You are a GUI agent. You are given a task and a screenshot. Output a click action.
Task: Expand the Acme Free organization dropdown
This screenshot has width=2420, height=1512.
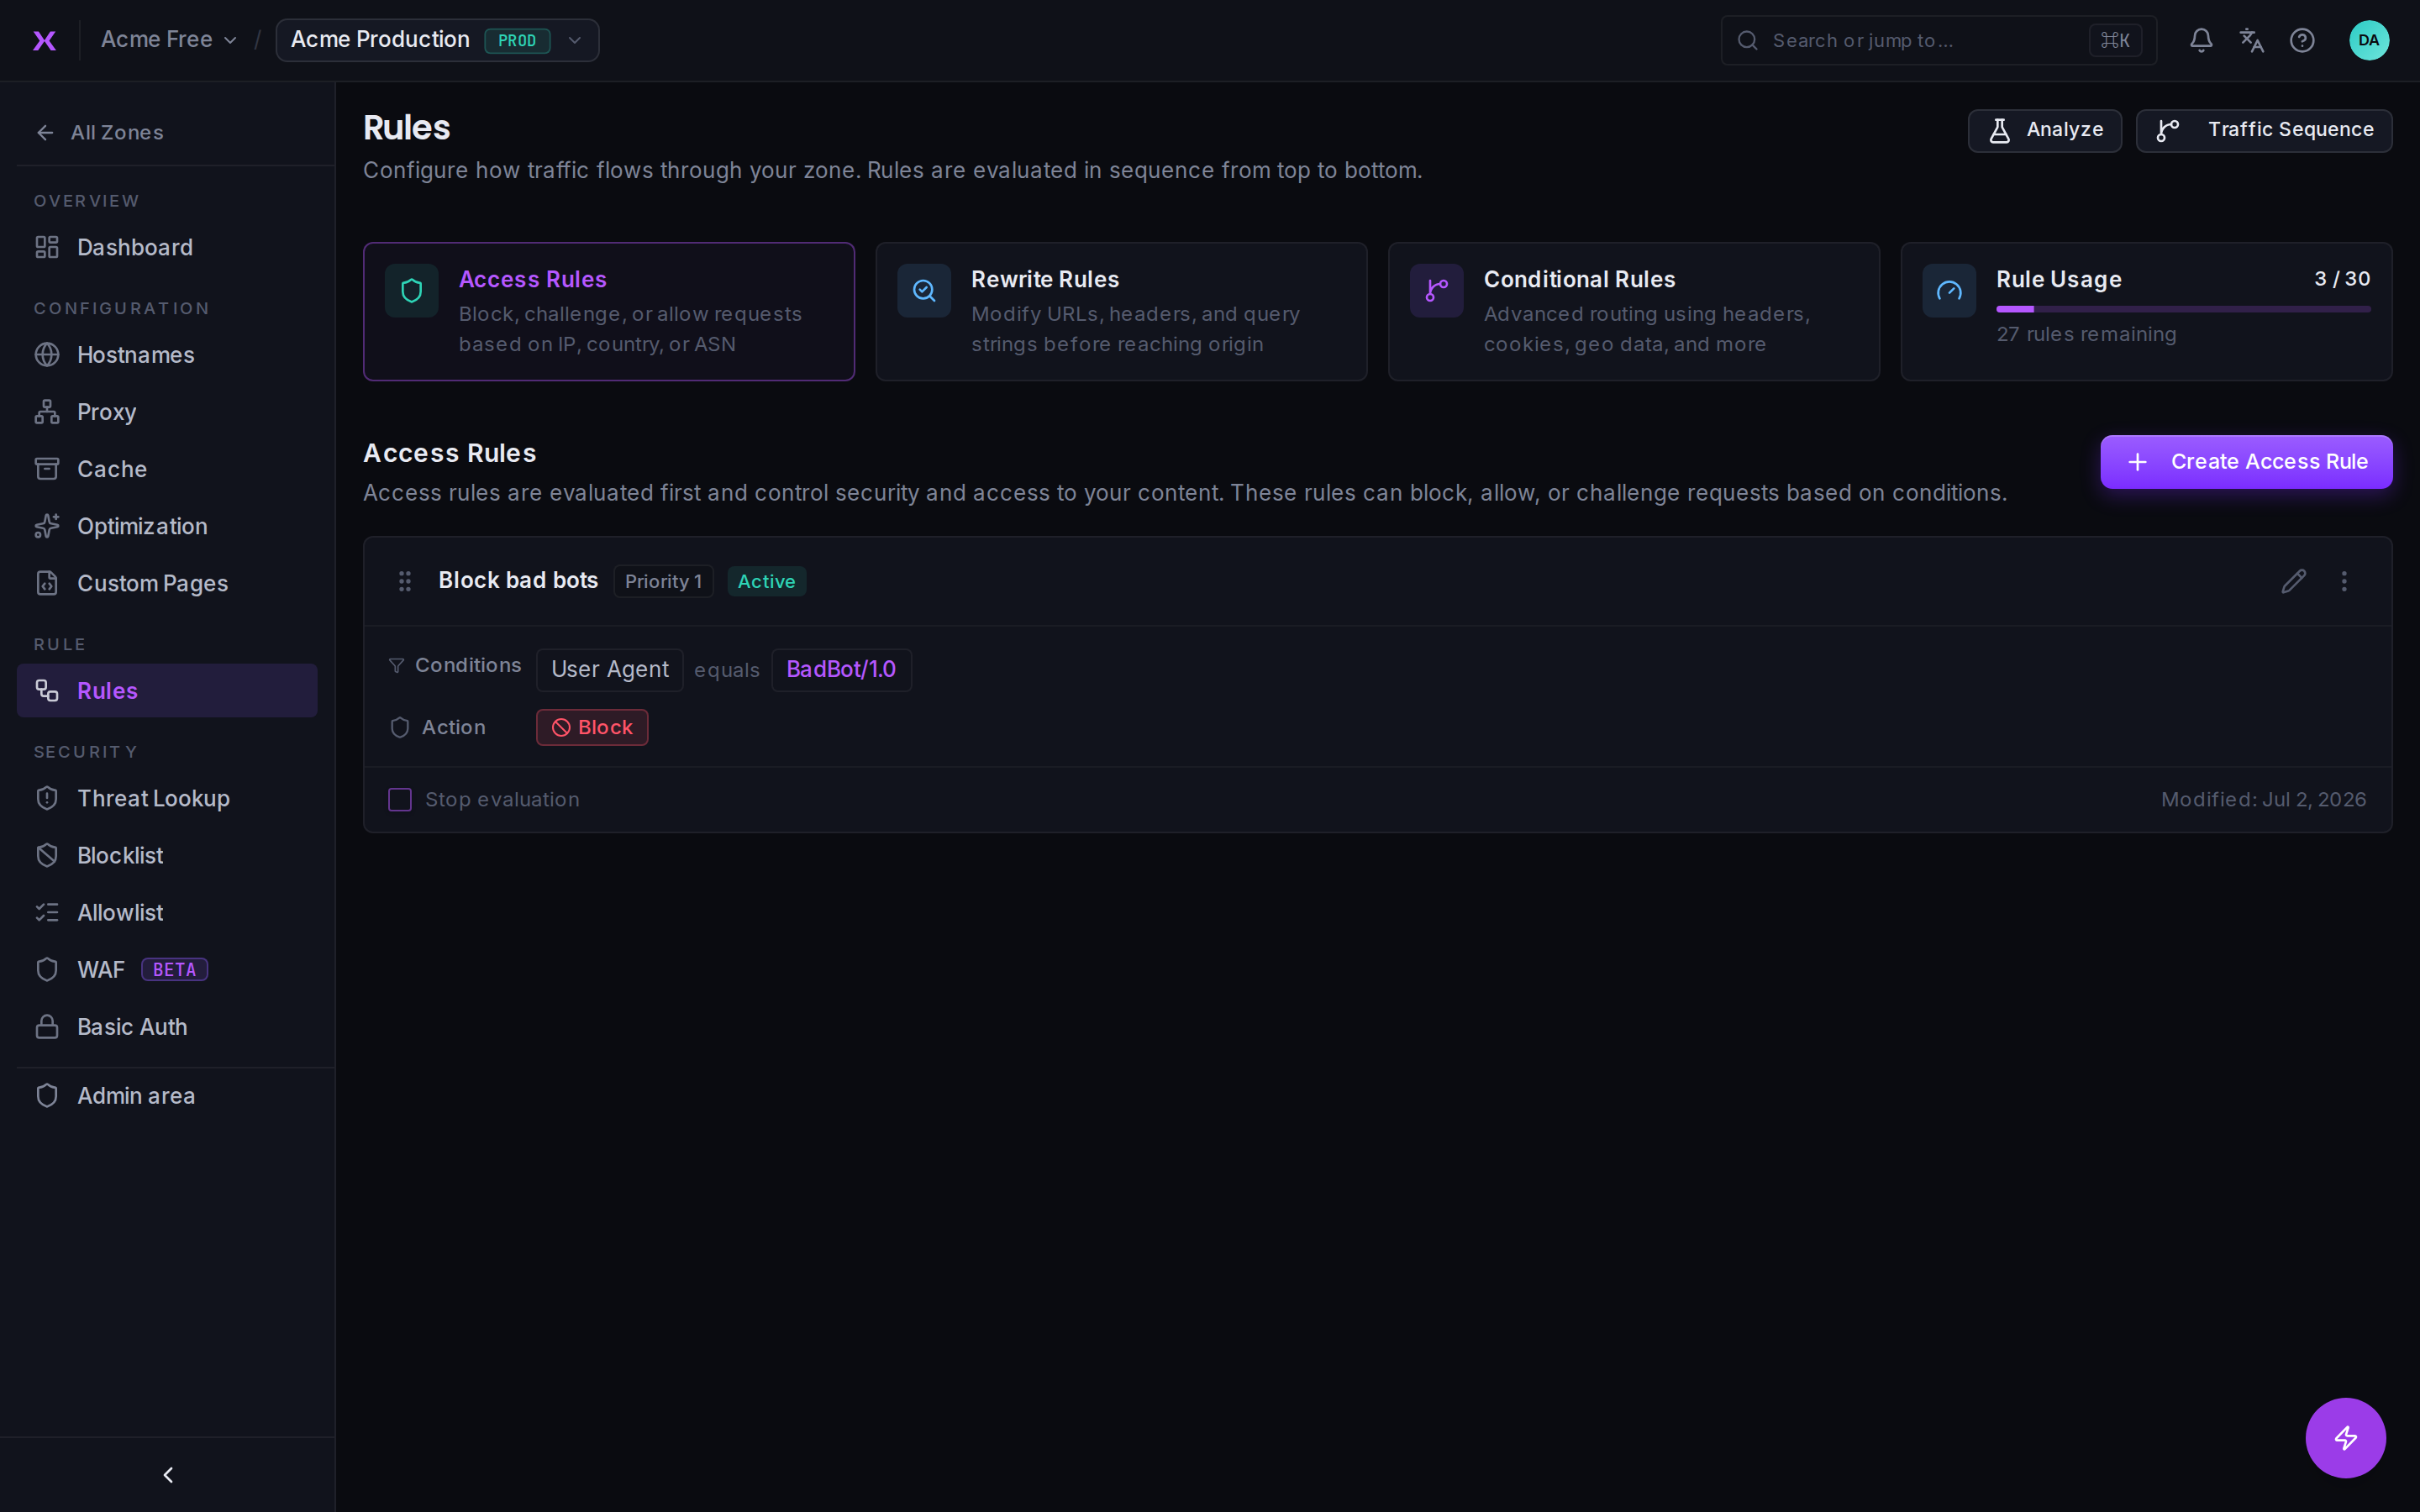[169, 40]
